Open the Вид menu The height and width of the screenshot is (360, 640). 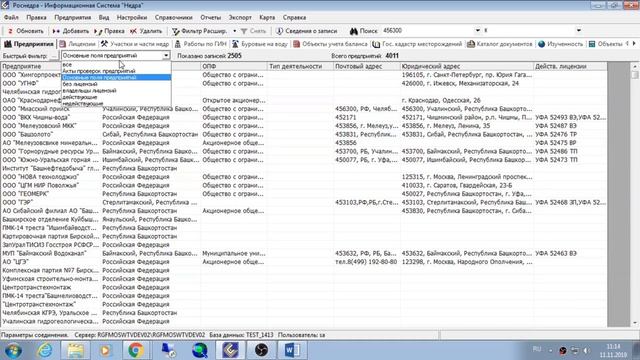(104, 18)
